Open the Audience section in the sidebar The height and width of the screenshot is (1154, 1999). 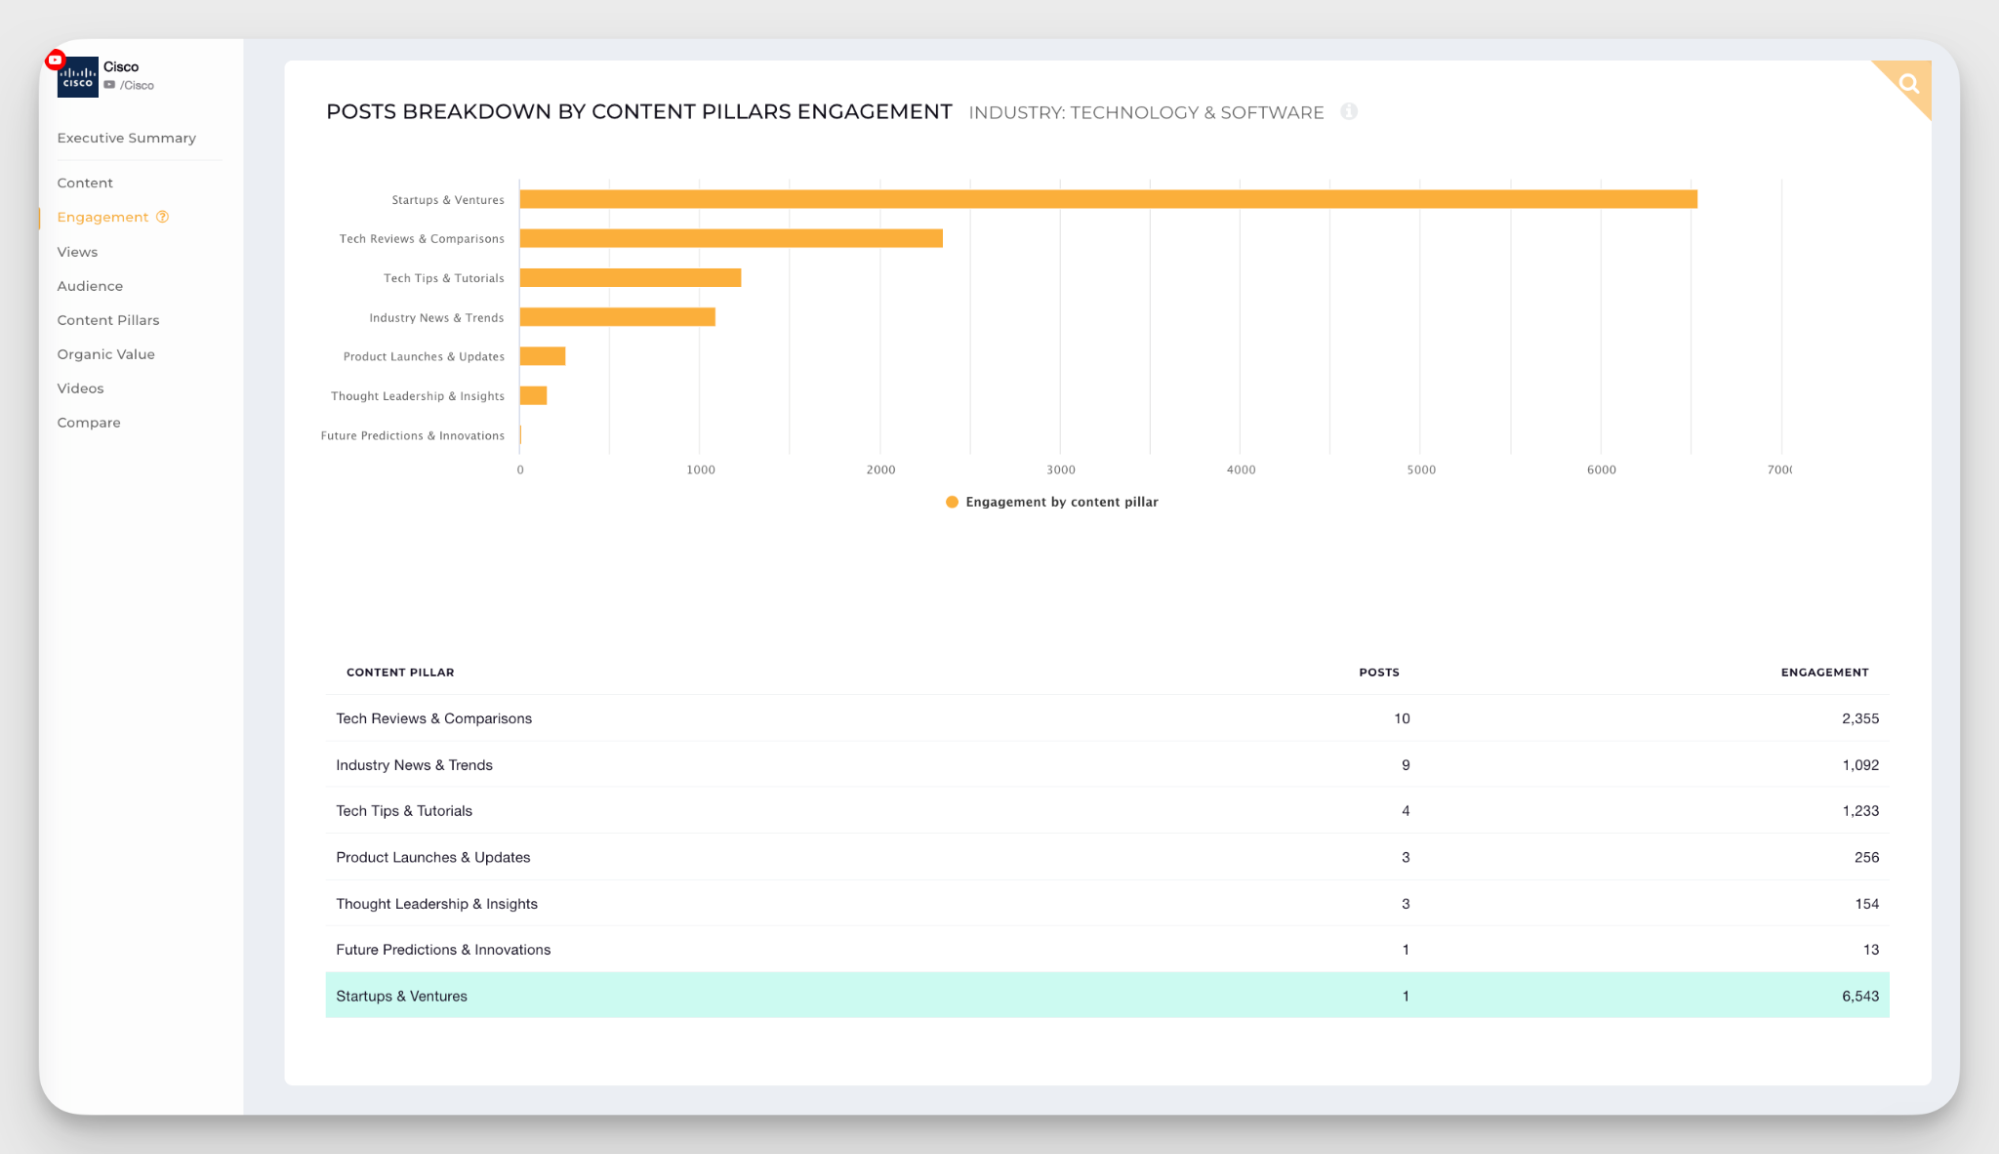[x=90, y=285]
